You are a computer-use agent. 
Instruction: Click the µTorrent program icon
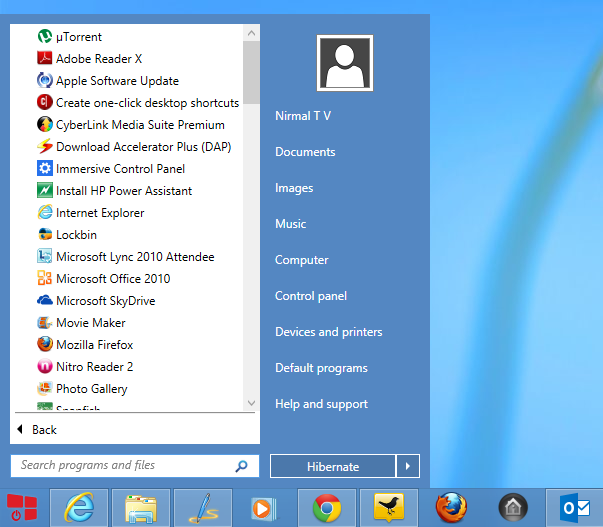click(45, 37)
